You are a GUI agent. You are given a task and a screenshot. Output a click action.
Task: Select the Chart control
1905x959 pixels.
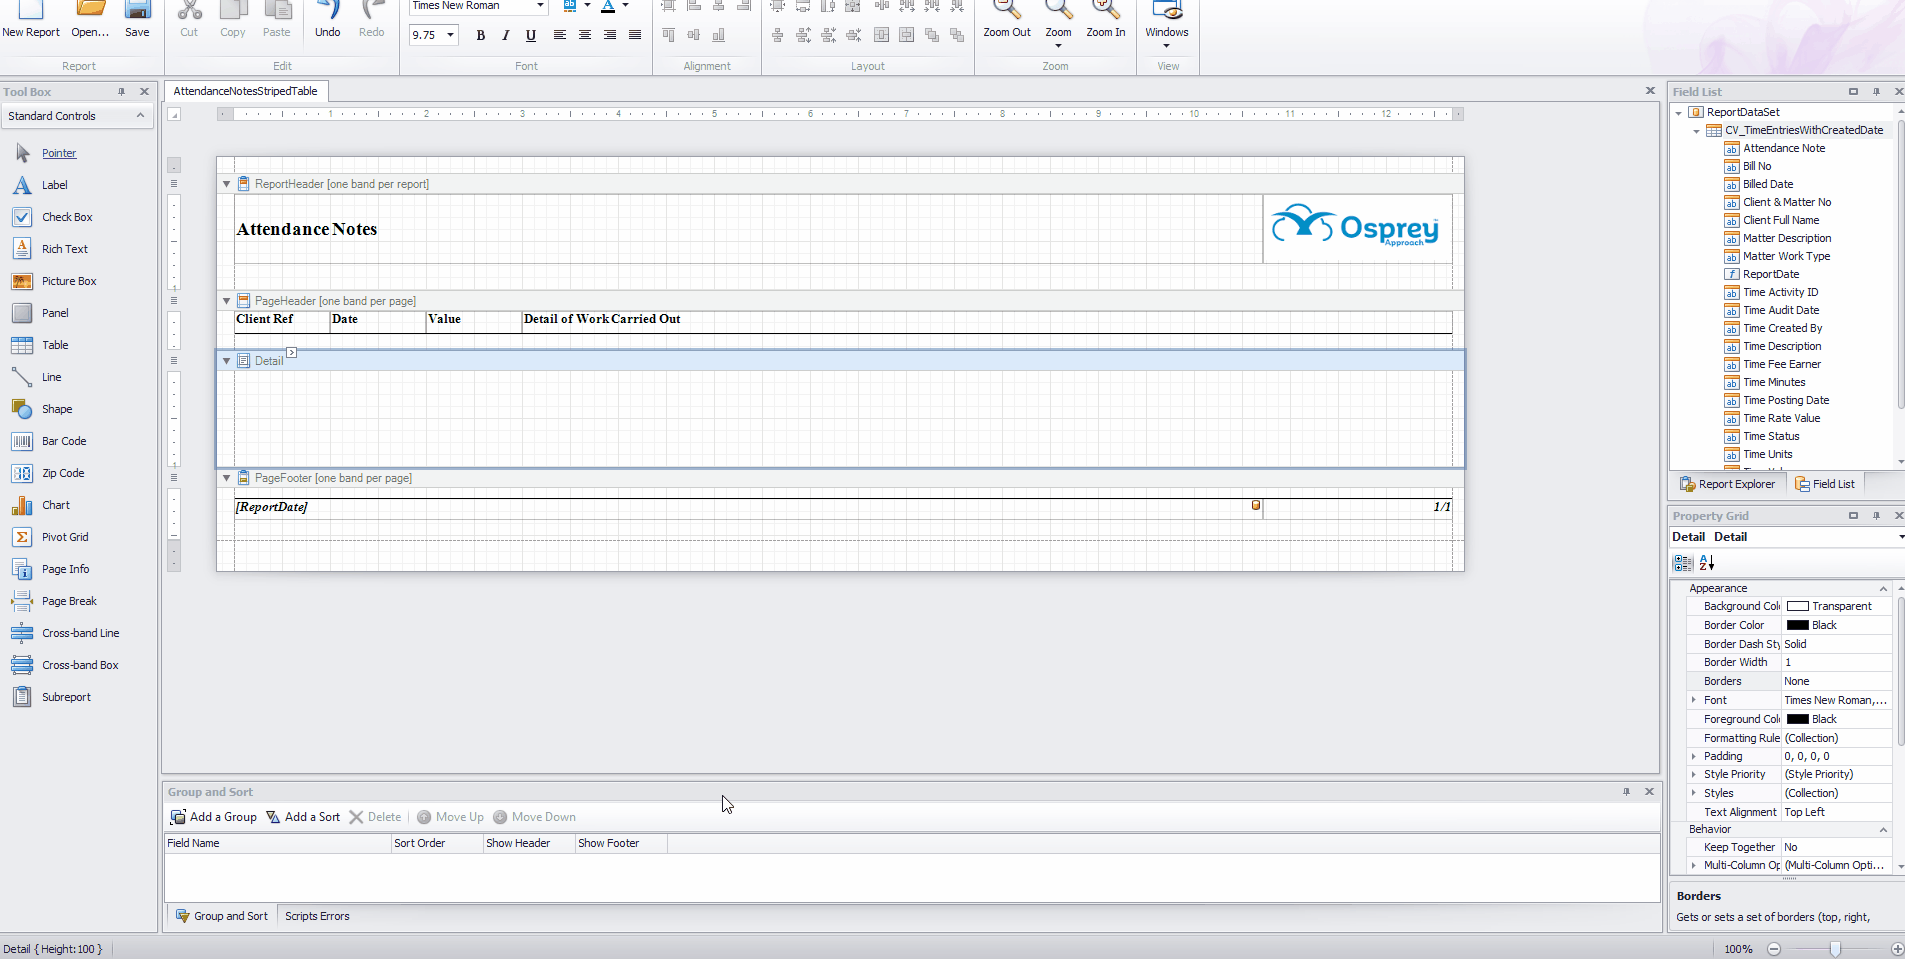(56, 505)
